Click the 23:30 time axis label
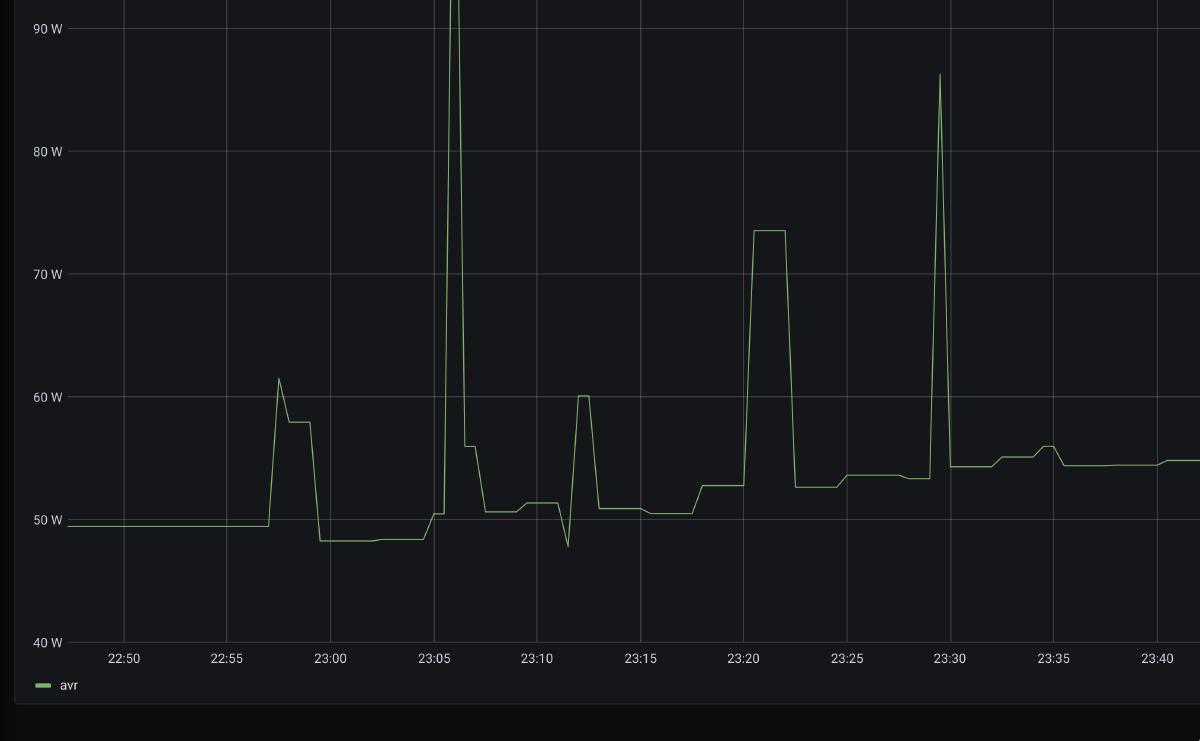 (x=950, y=658)
